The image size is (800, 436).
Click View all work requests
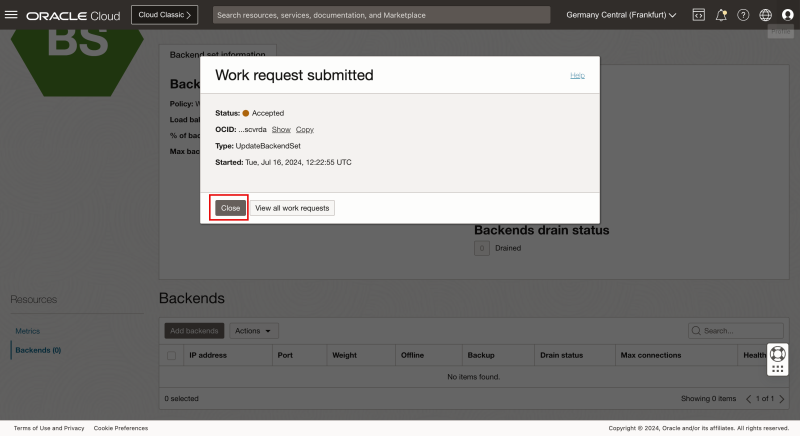point(292,208)
